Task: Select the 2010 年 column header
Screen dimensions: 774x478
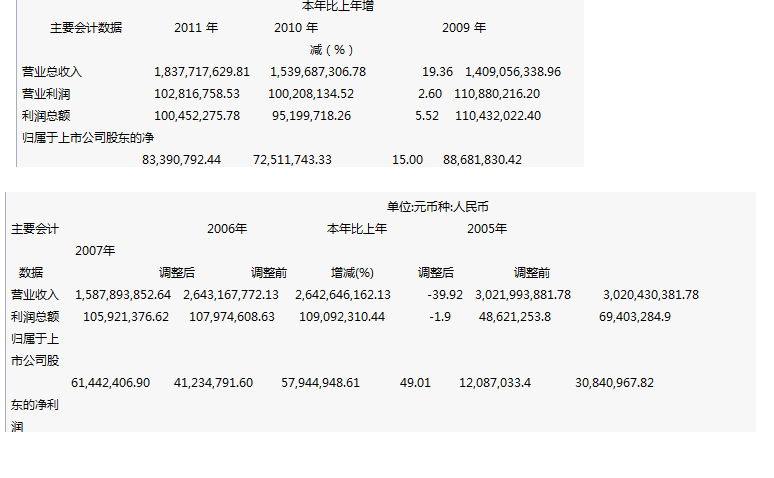Action: point(296,27)
